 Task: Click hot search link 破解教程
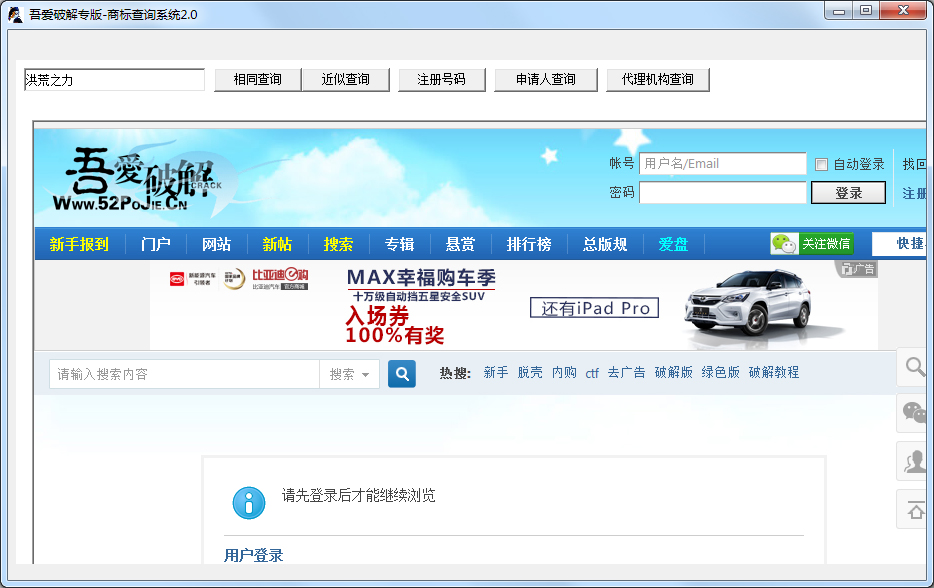pyautogui.click(x=774, y=373)
